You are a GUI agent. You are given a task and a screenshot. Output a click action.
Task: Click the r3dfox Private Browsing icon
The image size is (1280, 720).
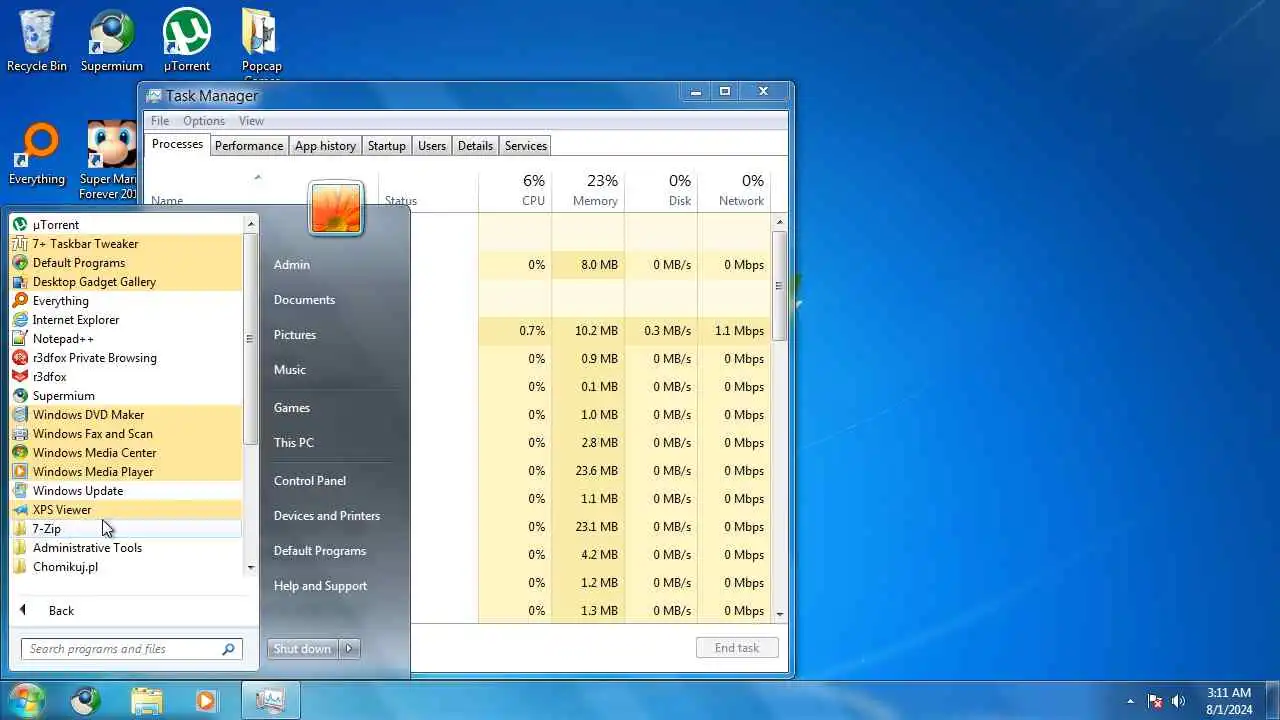pos(20,358)
